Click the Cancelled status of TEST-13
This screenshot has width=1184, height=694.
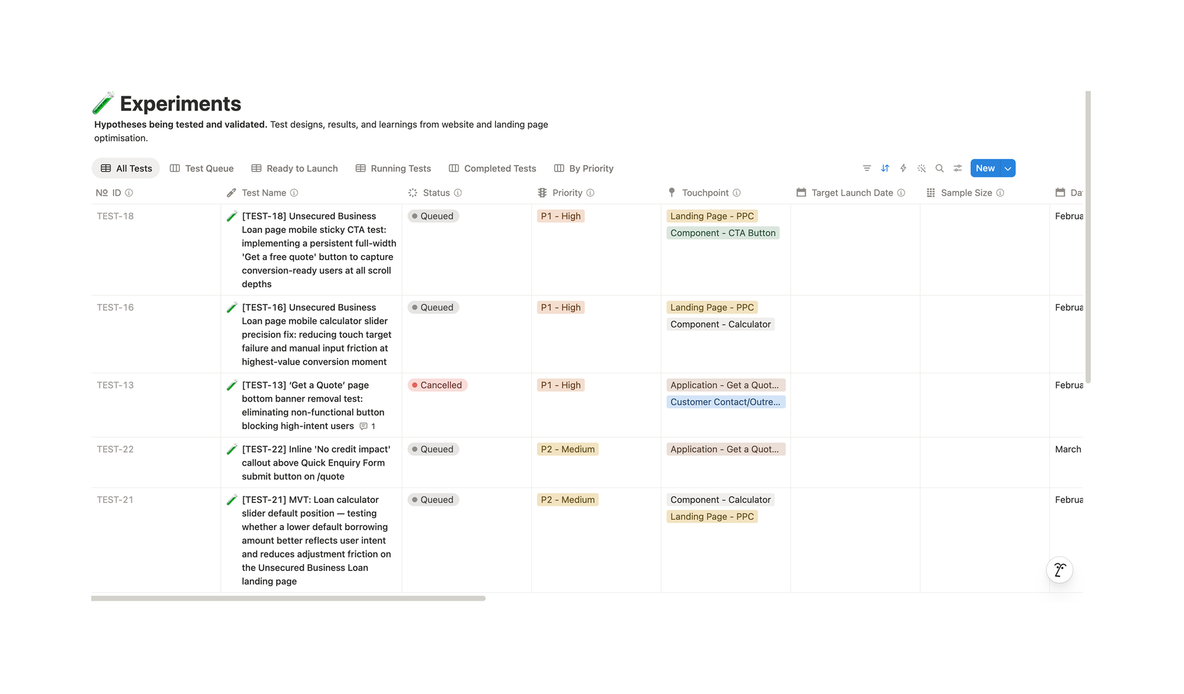click(x=437, y=385)
